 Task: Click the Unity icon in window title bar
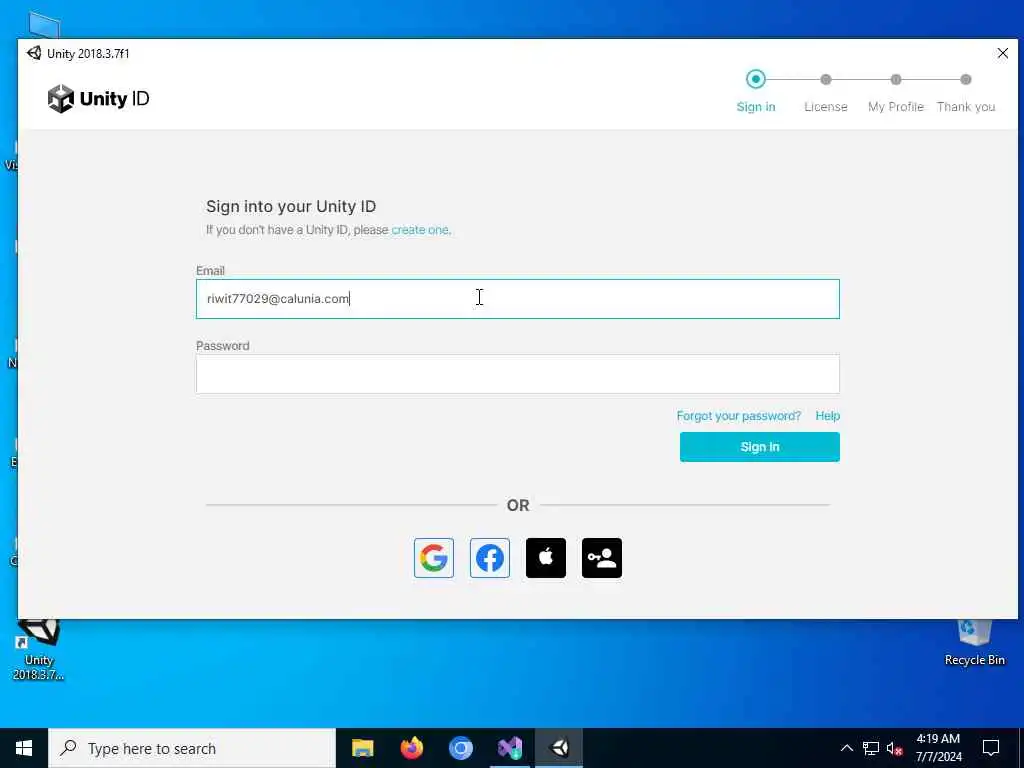coord(34,53)
